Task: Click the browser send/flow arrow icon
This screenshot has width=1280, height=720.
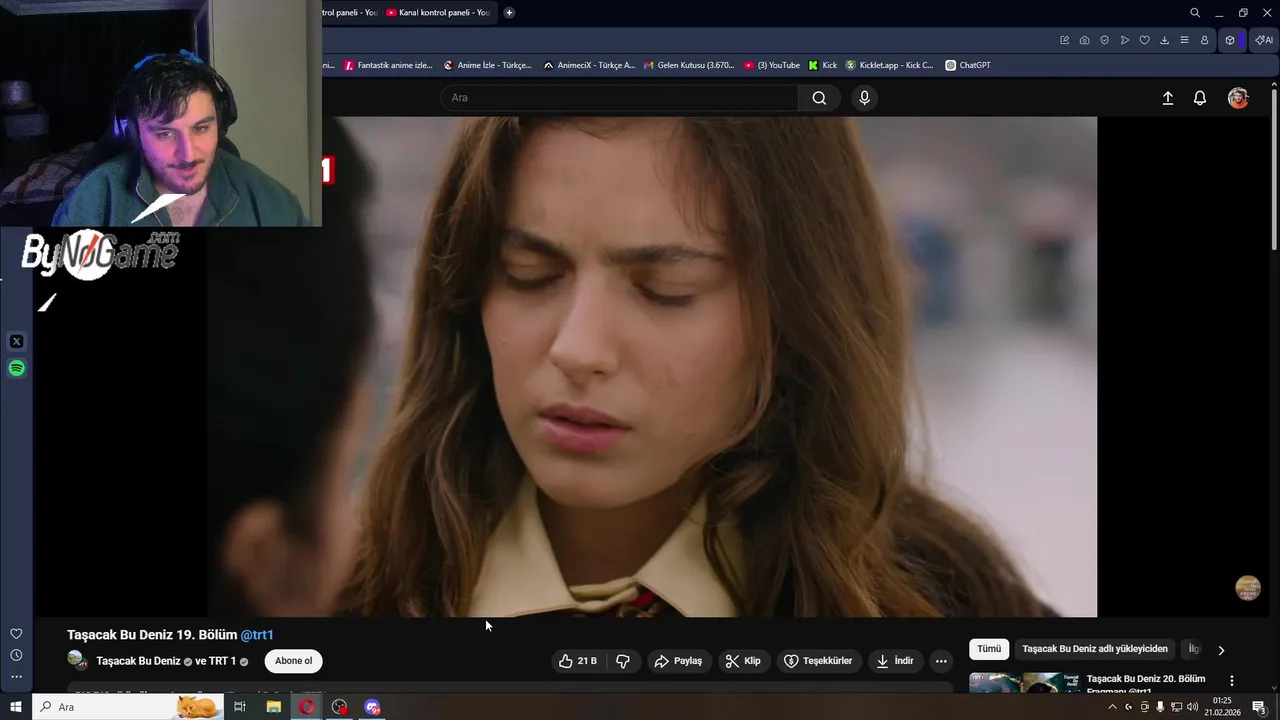Action: click(1124, 40)
